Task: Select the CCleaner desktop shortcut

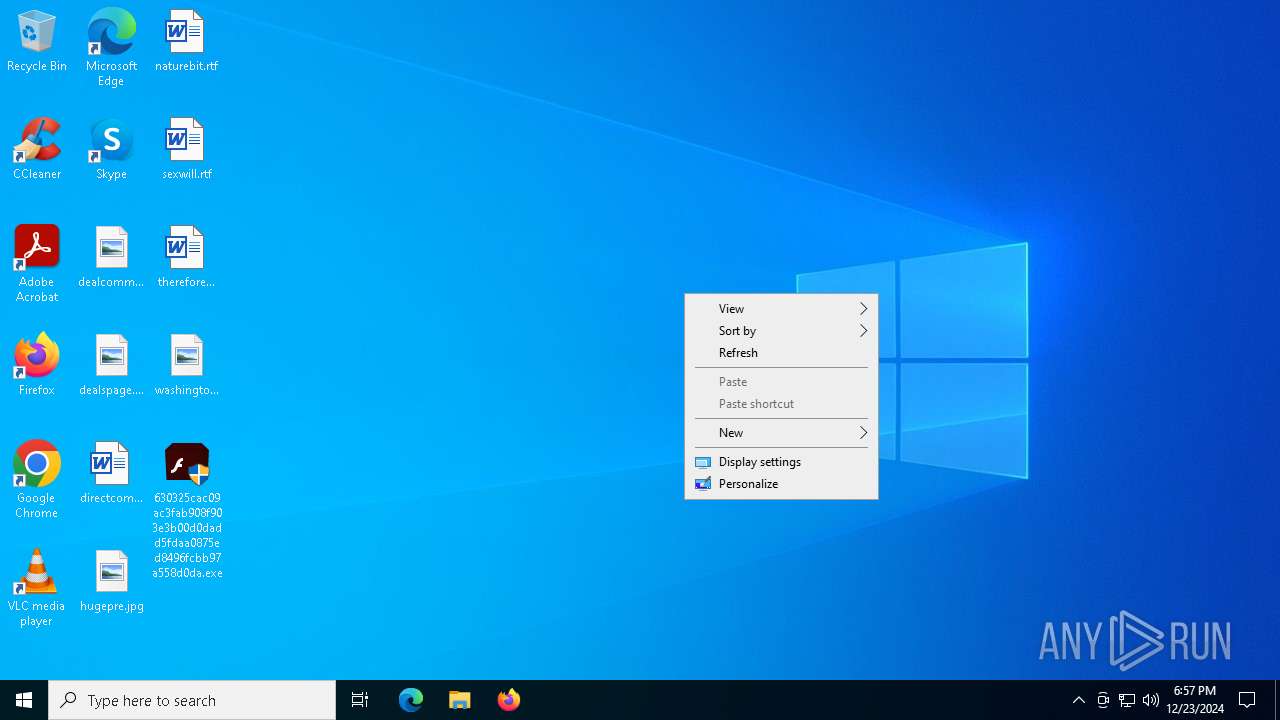Action: point(37,149)
